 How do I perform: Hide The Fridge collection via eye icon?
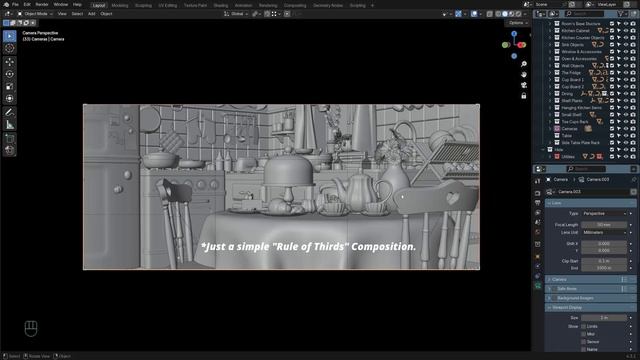click(x=626, y=73)
